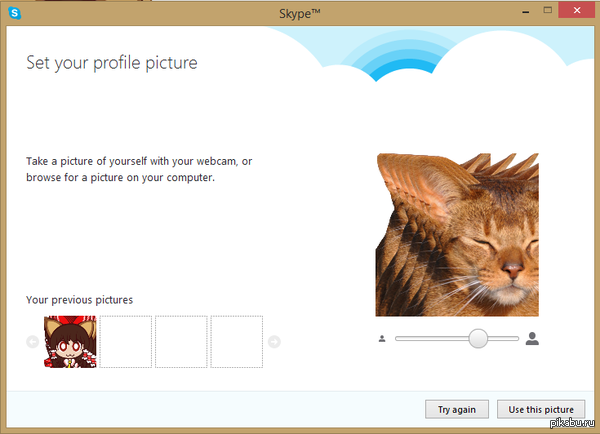Select the anime character previous picture
Image resolution: width=600 pixels, height=434 pixels.
coord(69,342)
